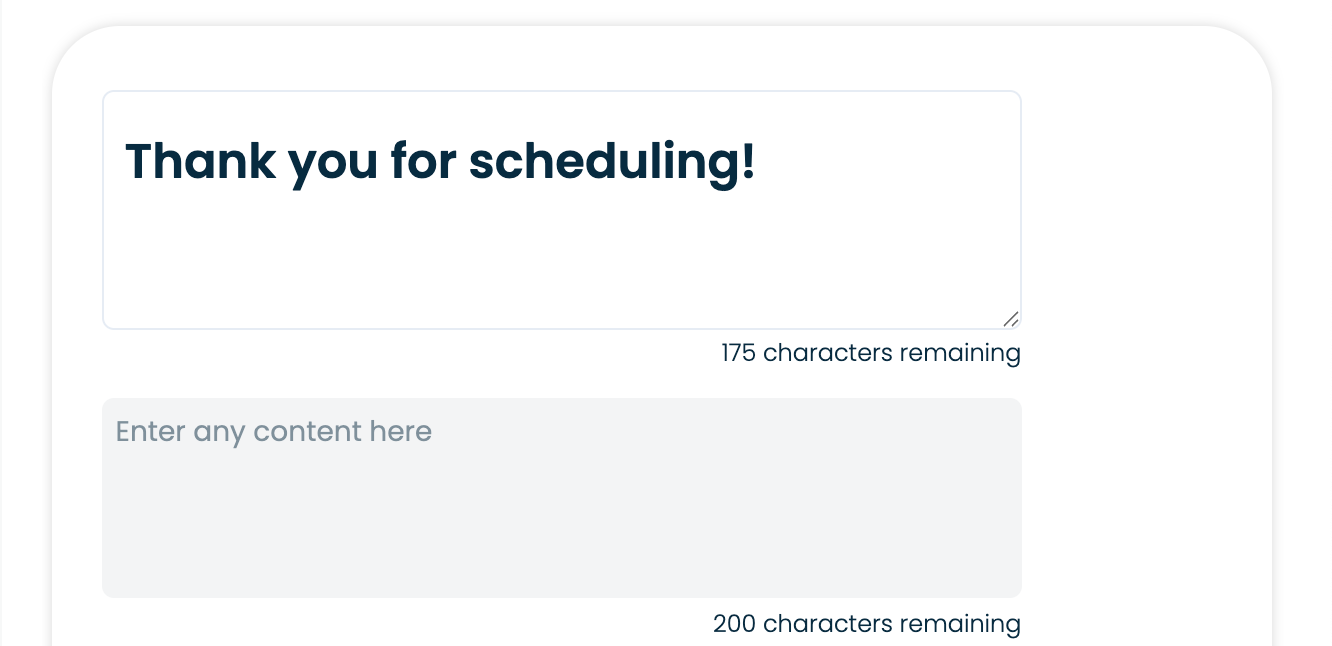This screenshot has height=646, width=1332.
Task: Click the word "remaining" under the content box
Action: 960,624
